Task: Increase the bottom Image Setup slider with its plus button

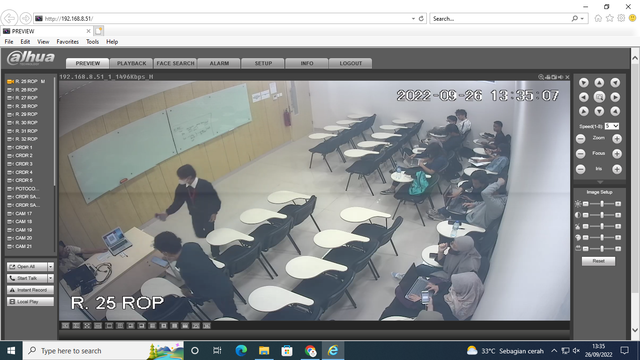Action: (618, 249)
